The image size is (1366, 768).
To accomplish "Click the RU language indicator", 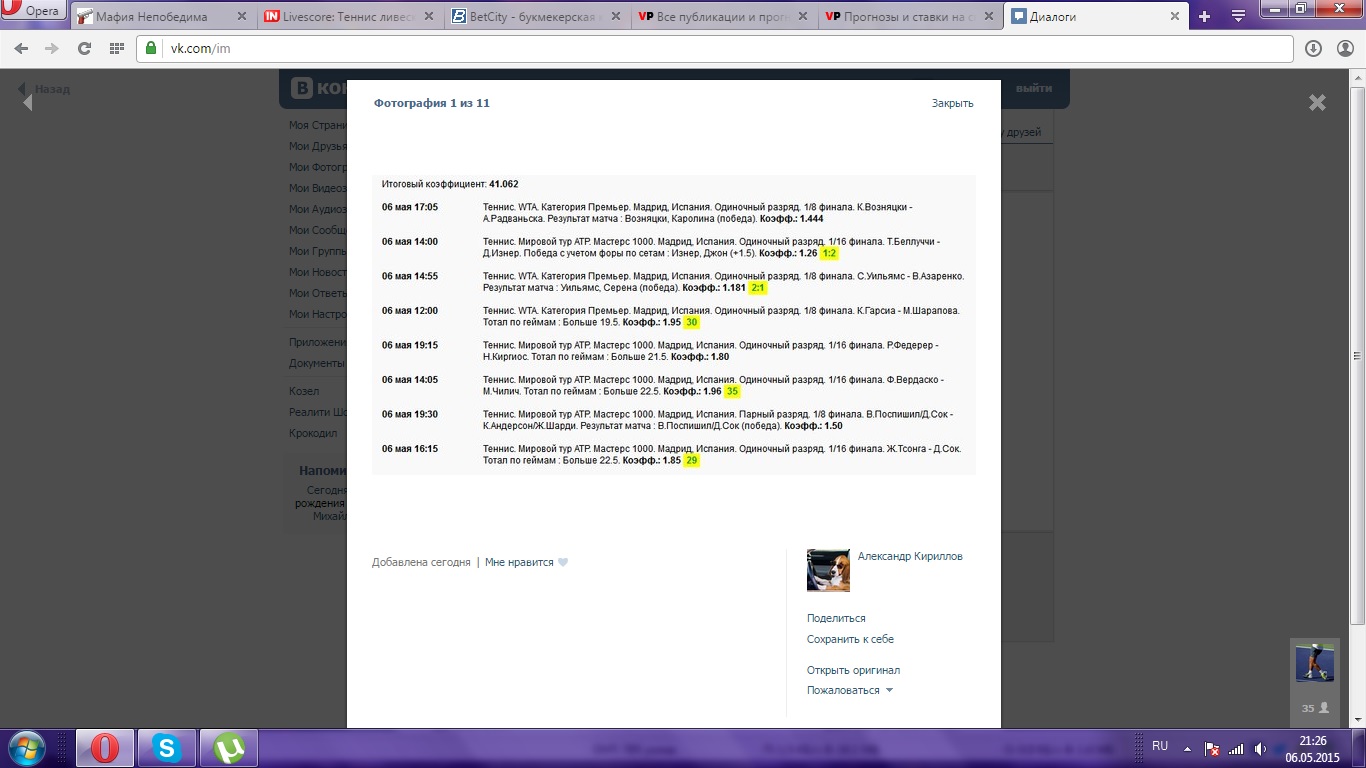I will click(x=1160, y=746).
